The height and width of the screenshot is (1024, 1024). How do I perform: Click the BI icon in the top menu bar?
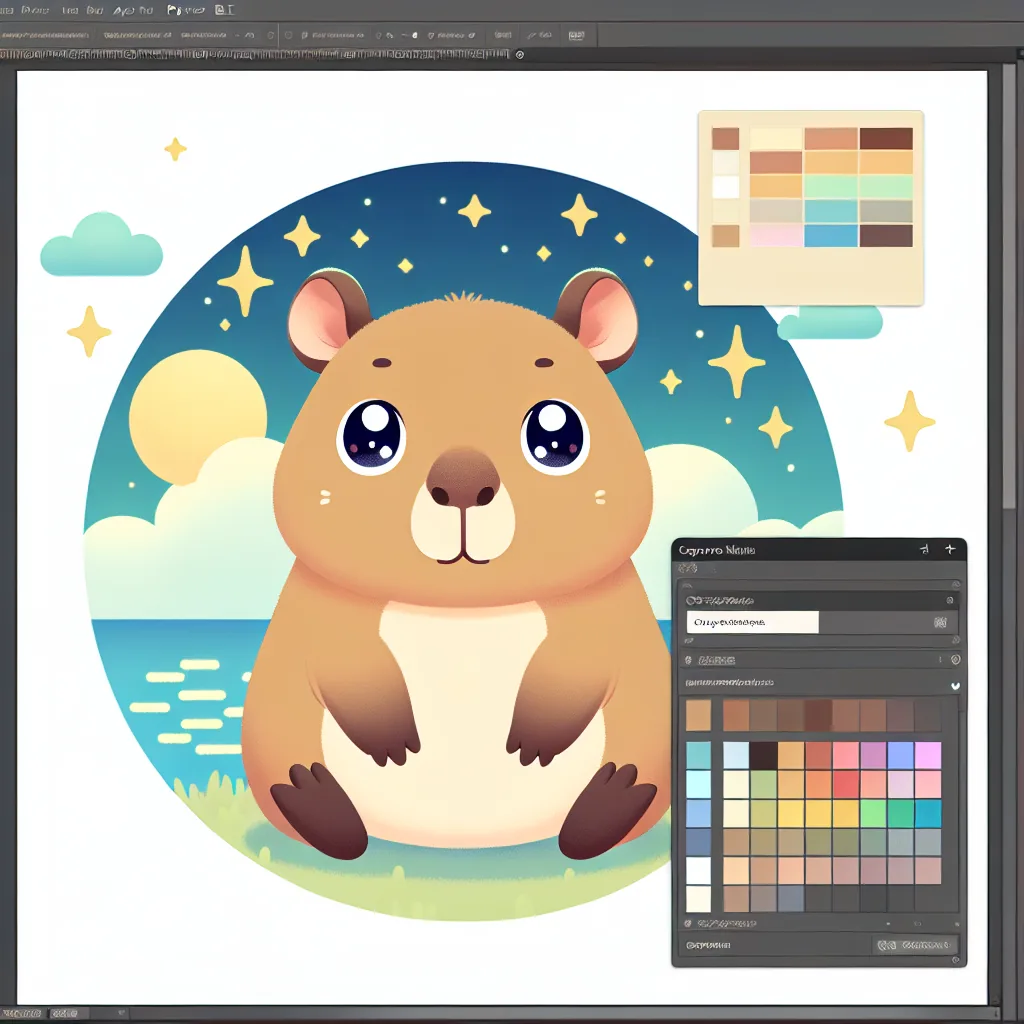pos(224,10)
